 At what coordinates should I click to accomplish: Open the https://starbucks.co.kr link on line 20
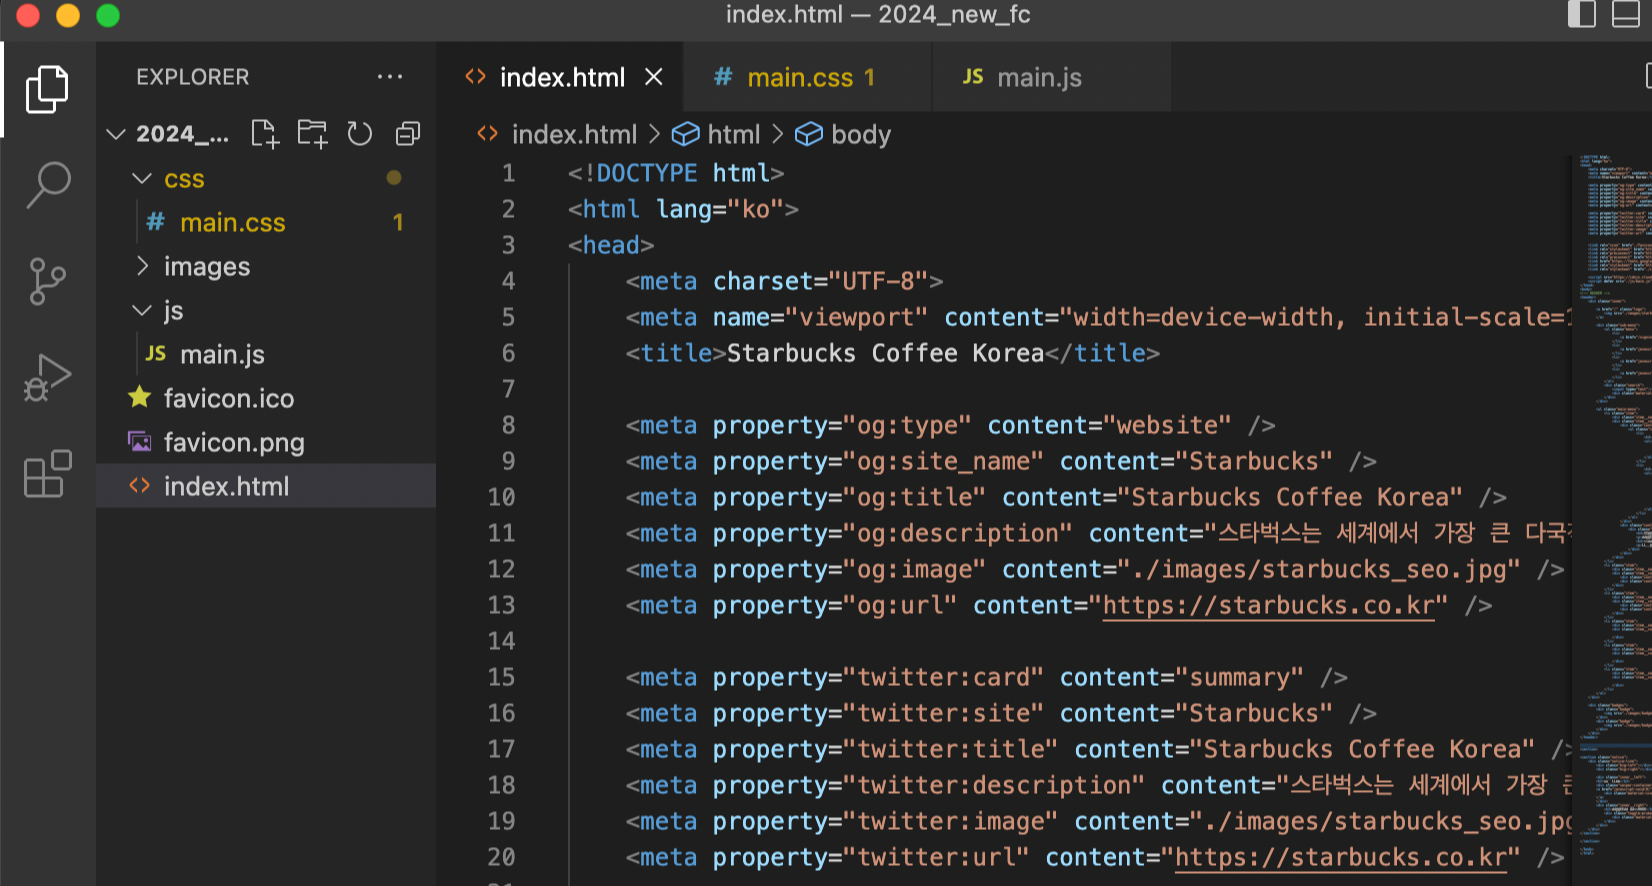click(1340, 857)
